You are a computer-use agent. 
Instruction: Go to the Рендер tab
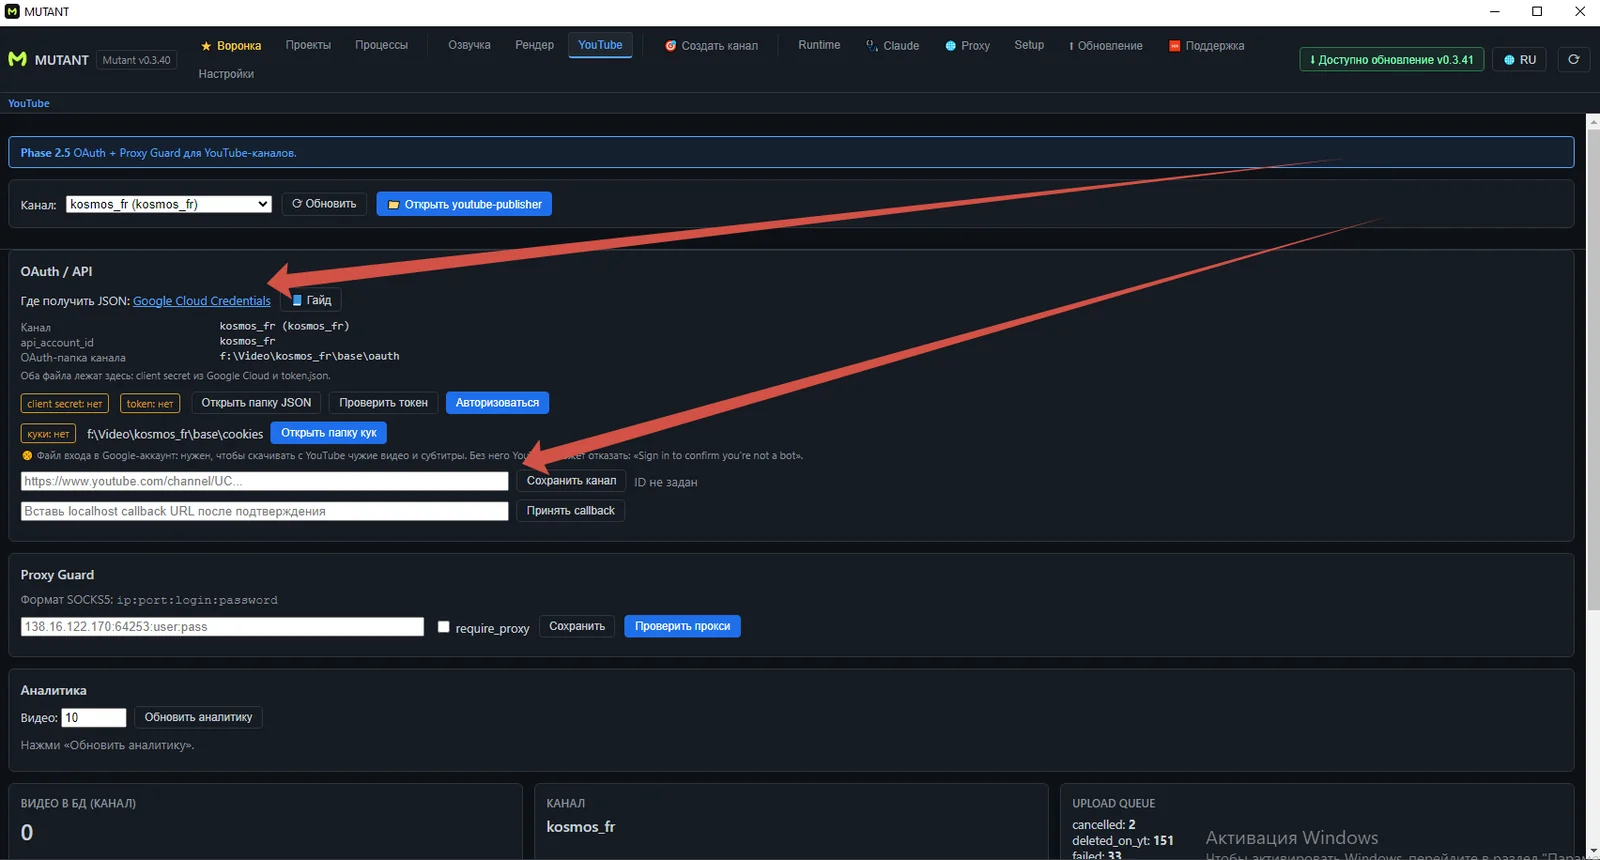535,45
